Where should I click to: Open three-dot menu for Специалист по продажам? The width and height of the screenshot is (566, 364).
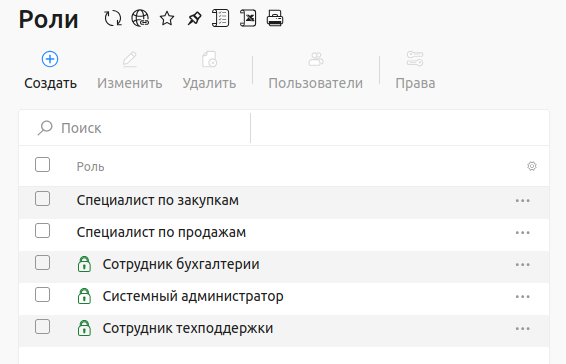click(x=523, y=233)
